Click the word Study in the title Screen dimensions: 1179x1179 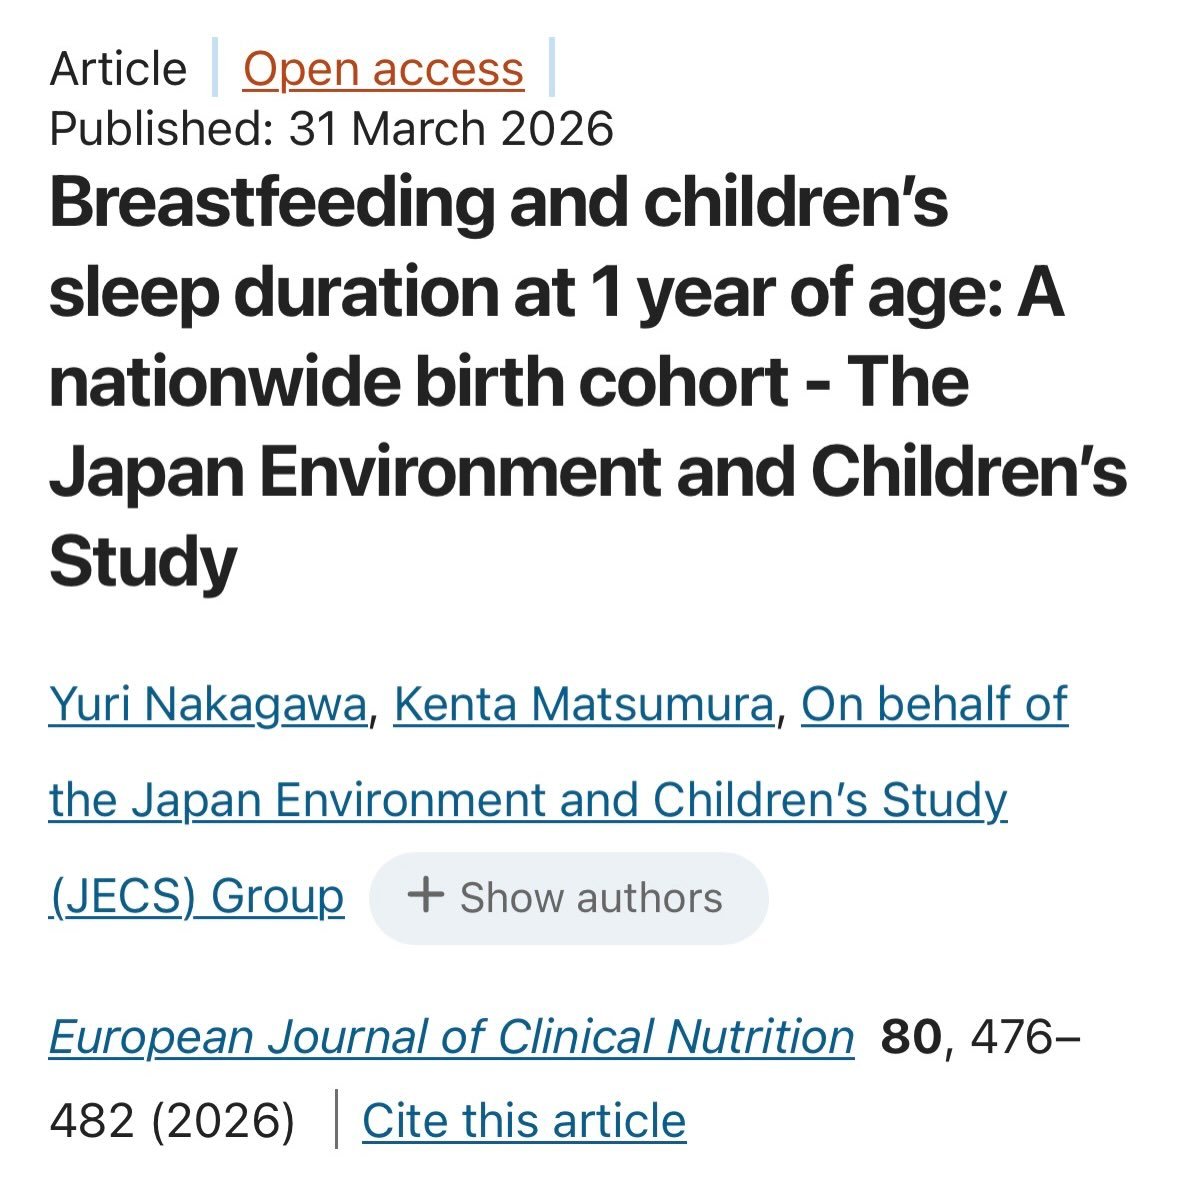[x=143, y=561]
